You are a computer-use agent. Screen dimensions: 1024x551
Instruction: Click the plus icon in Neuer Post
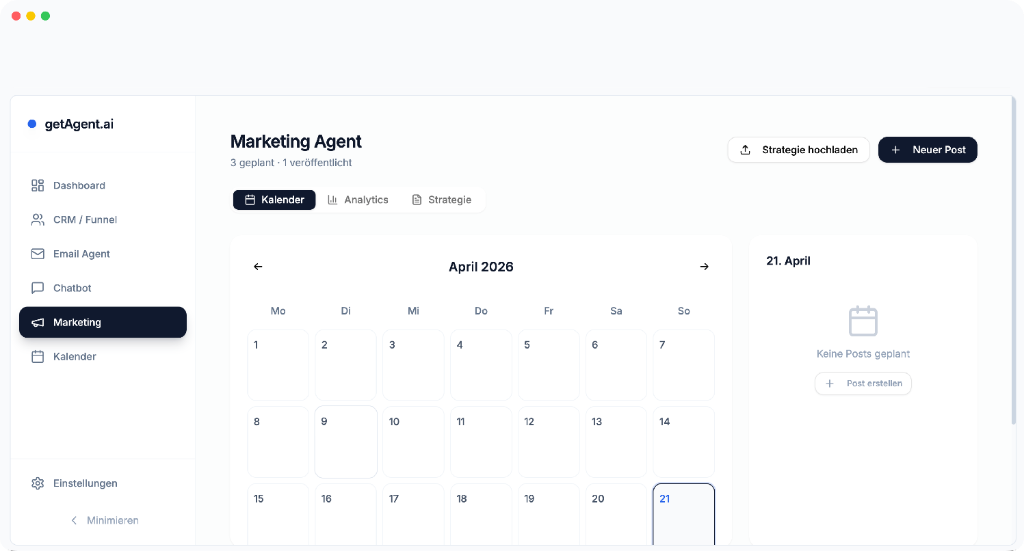point(895,150)
